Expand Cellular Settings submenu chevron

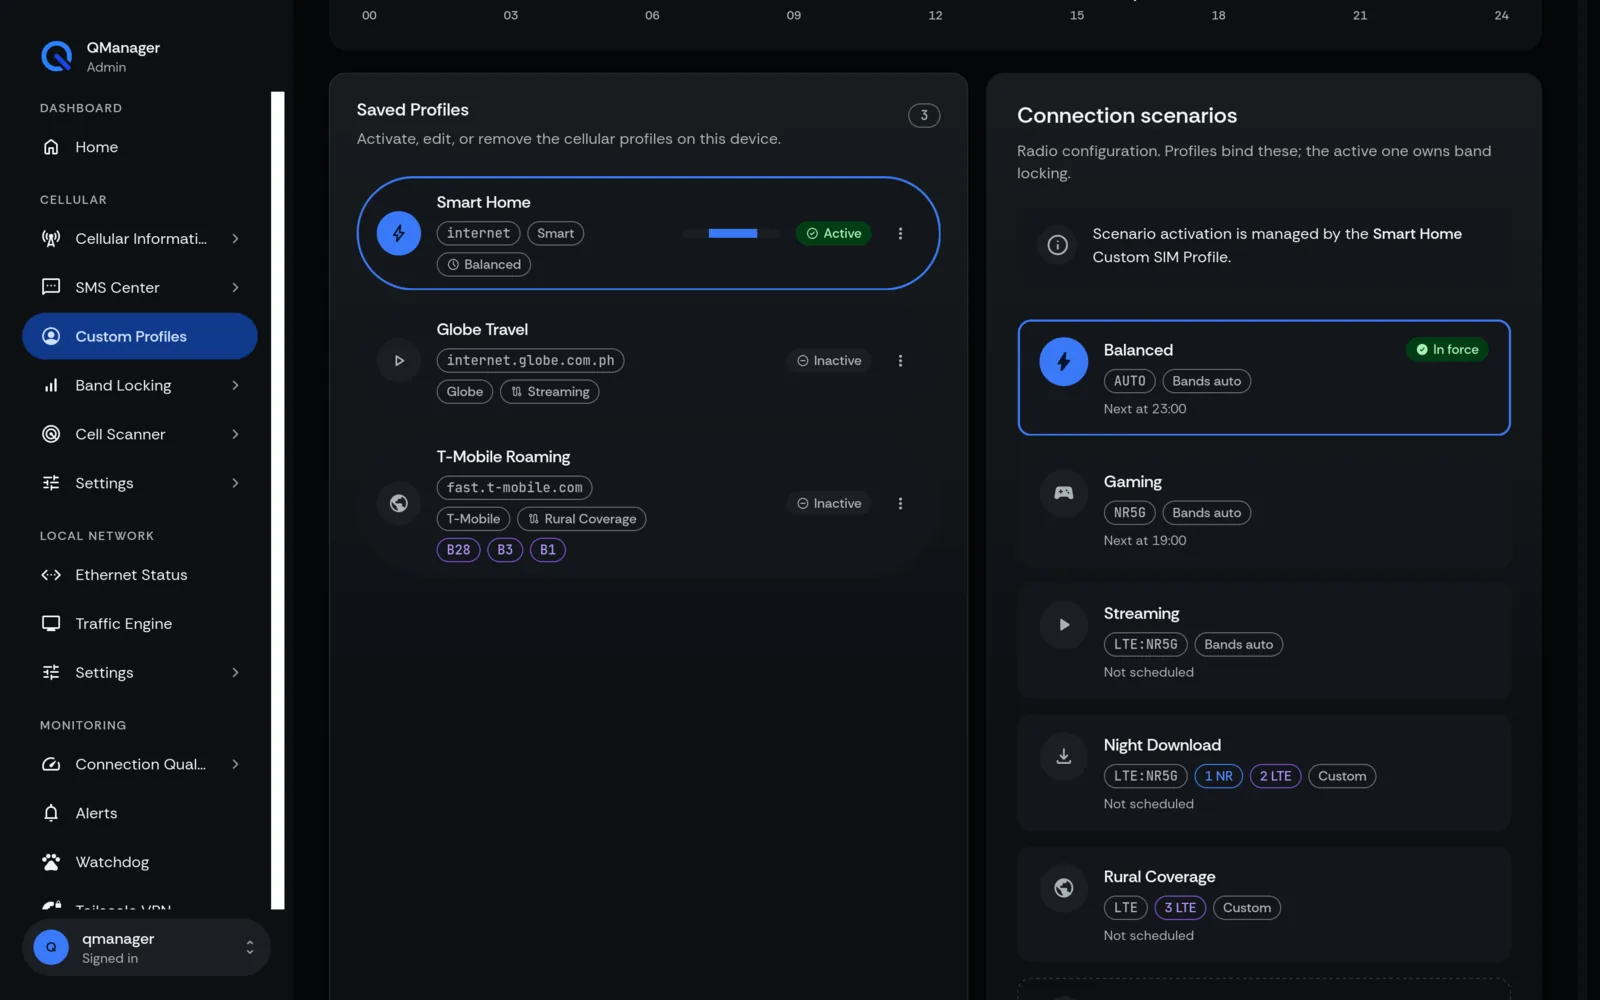click(235, 483)
